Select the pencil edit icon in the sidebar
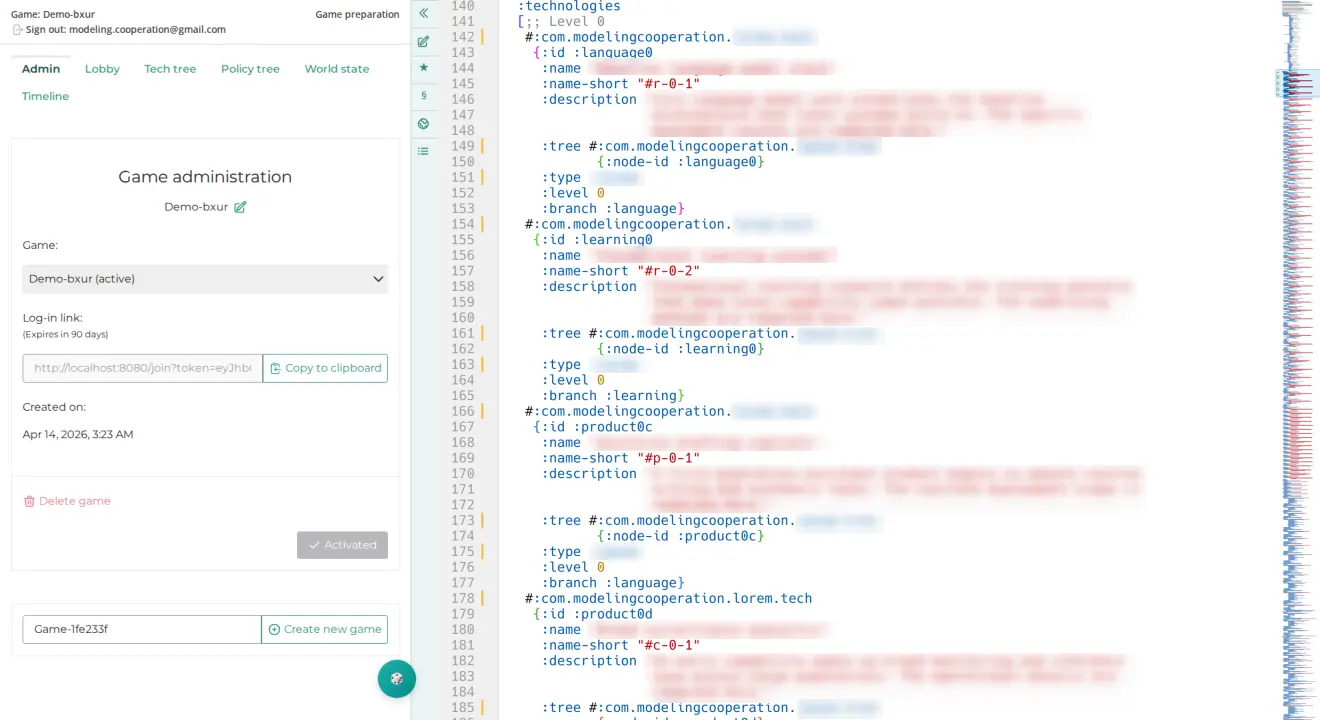Screen dimensions: 1320x720 click(x=423, y=42)
